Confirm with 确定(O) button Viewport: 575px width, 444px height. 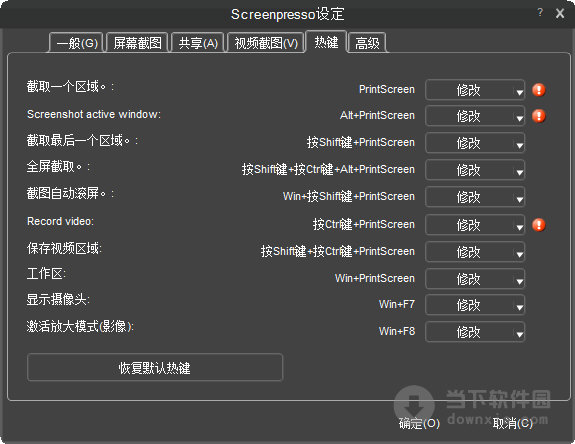419,423
